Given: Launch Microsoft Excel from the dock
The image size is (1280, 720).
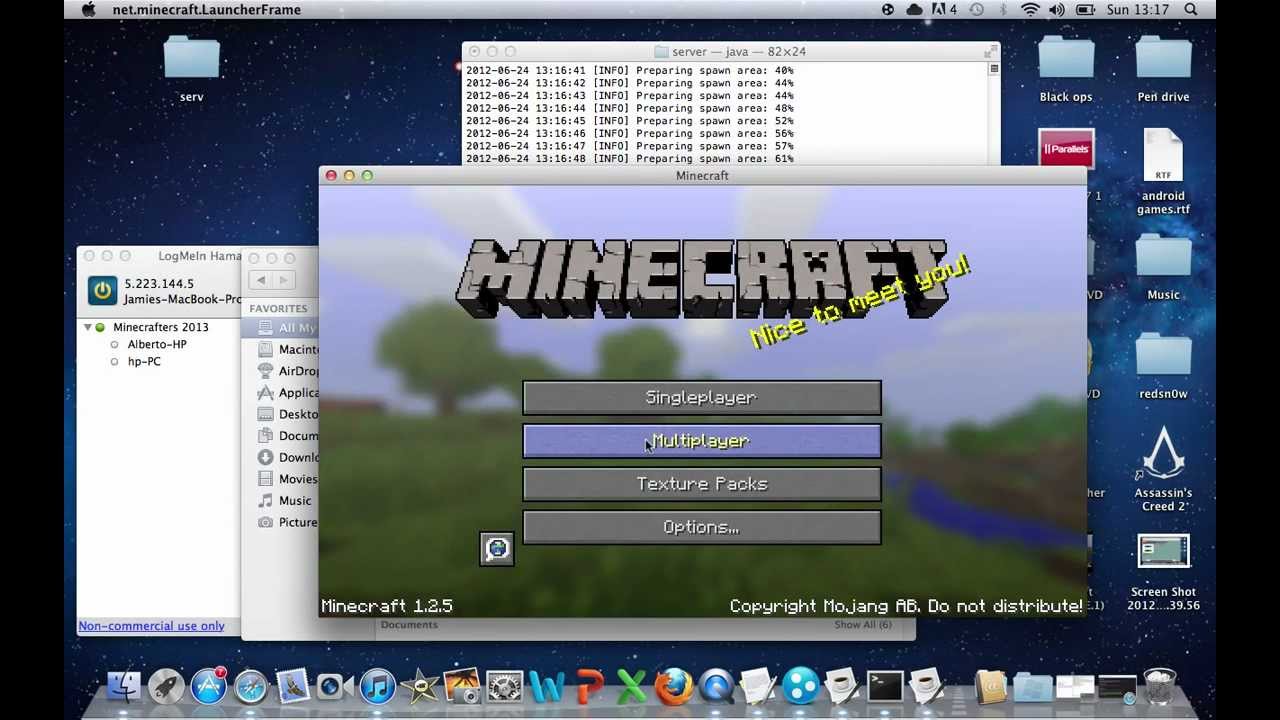Looking at the screenshot, I should tap(631, 687).
